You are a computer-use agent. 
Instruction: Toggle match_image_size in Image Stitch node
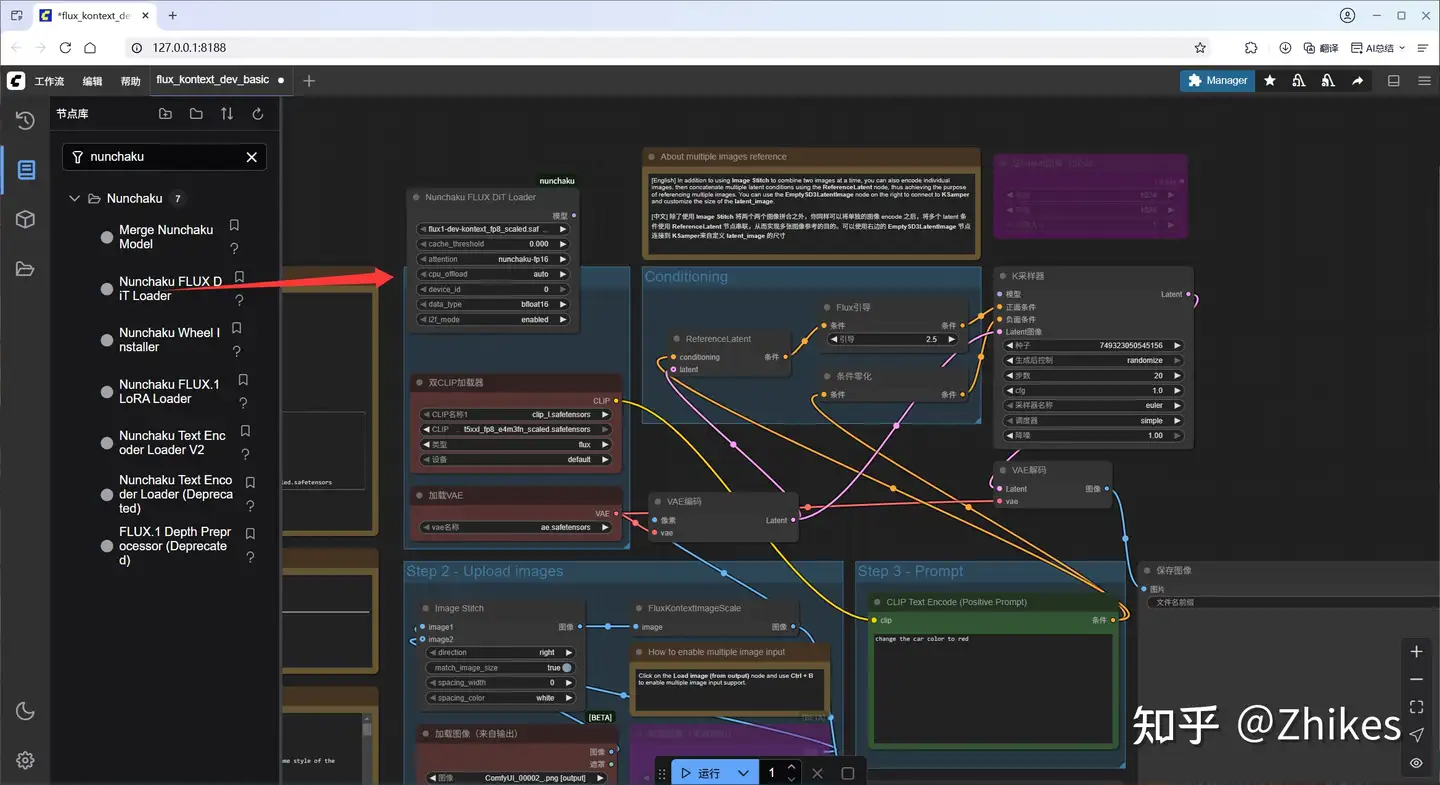point(567,668)
